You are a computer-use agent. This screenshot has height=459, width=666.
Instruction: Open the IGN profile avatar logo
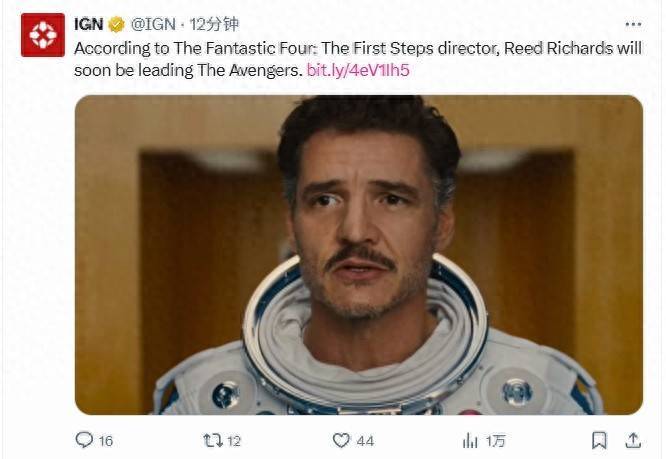(42, 35)
